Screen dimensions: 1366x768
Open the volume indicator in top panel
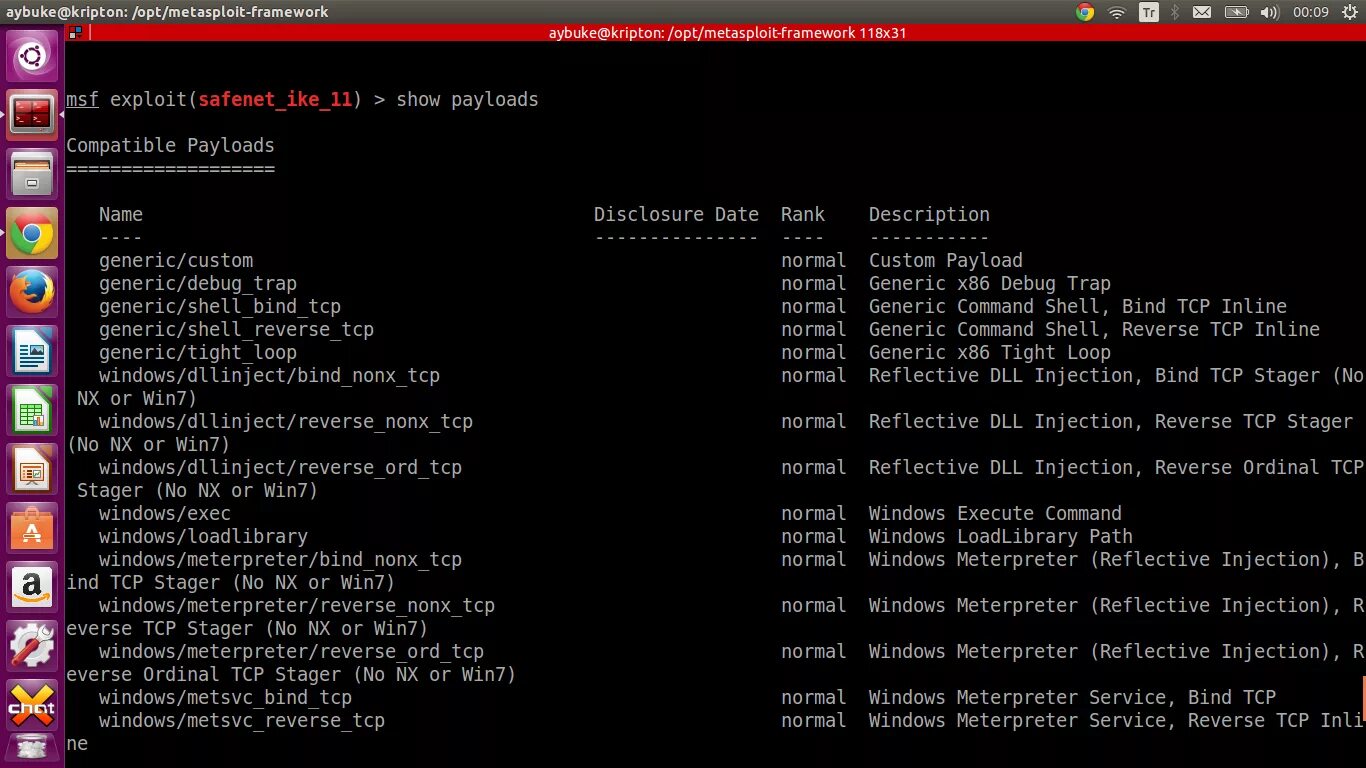click(1270, 12)
